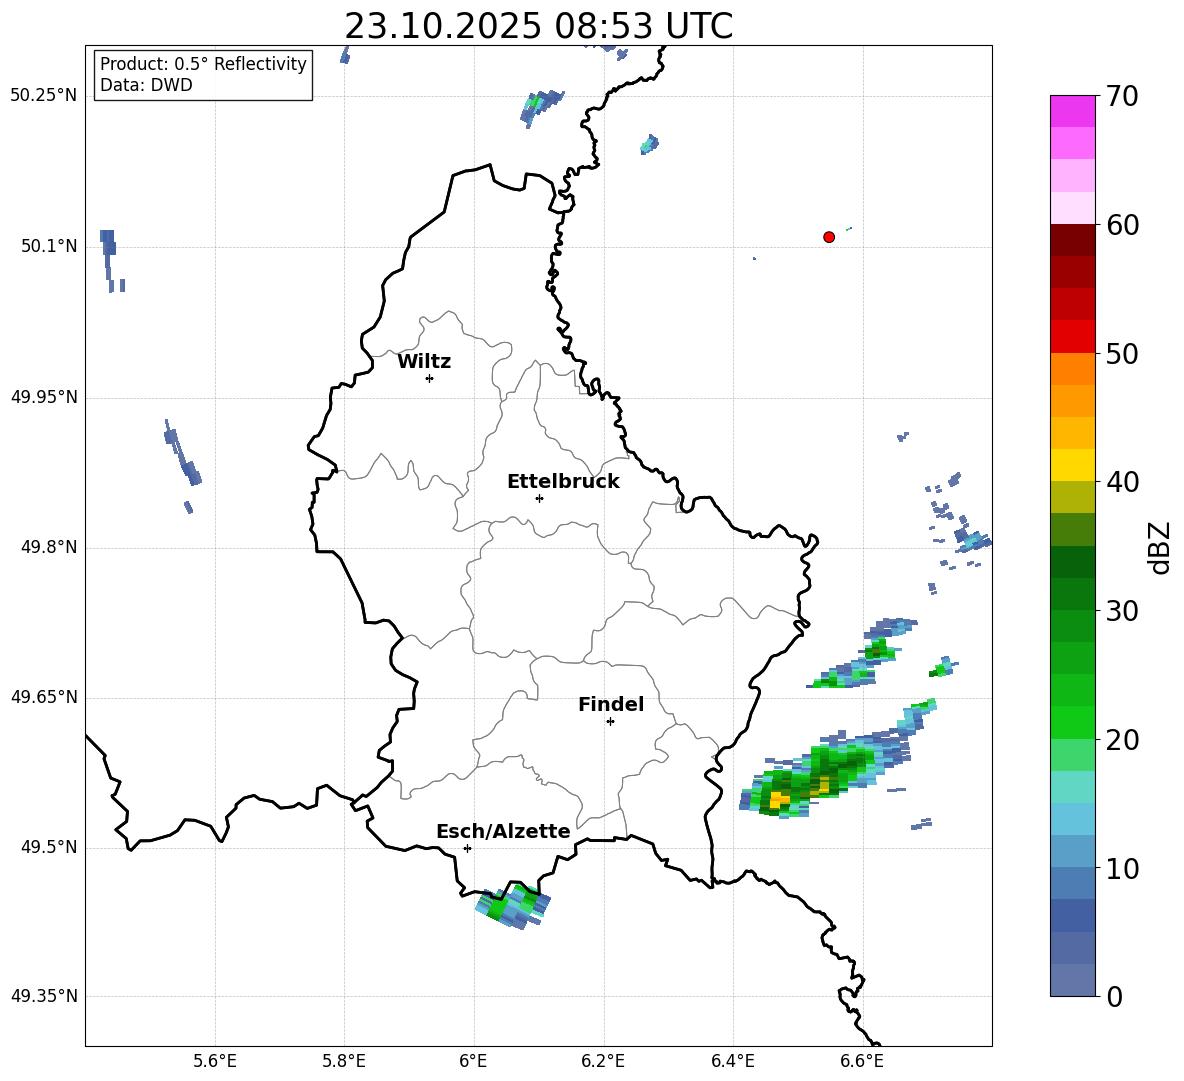
Task: Click the colorbar tick label 10
Action: pos(1122,868)
